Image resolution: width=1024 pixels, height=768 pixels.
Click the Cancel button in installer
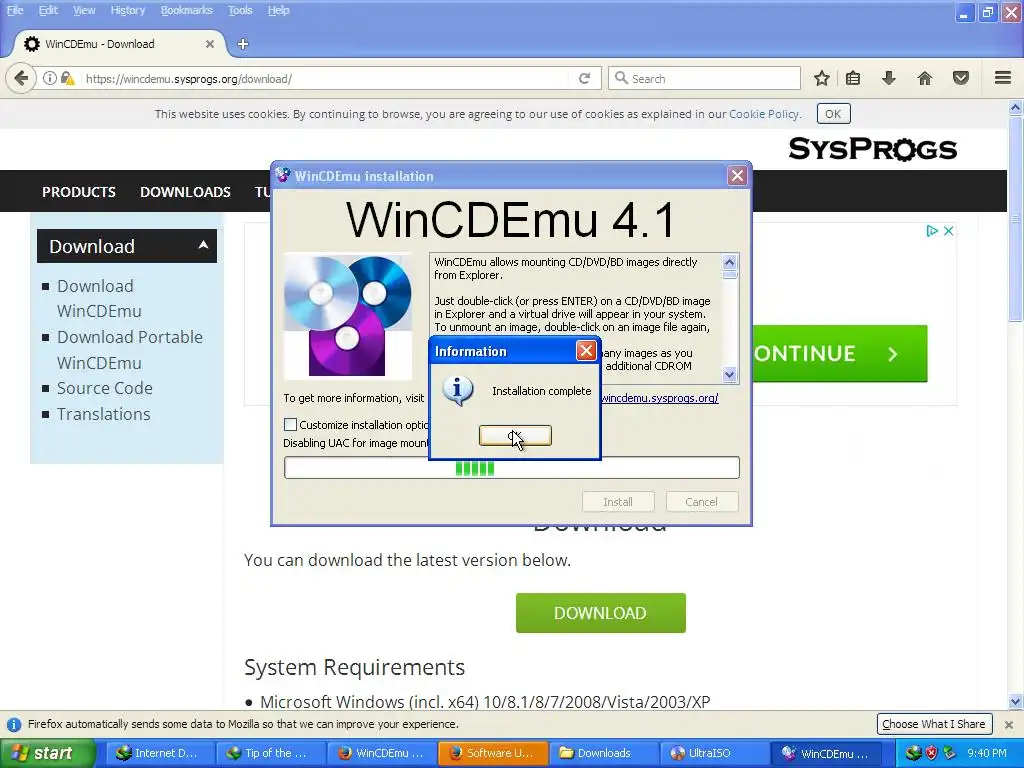(x=701, y=502)
